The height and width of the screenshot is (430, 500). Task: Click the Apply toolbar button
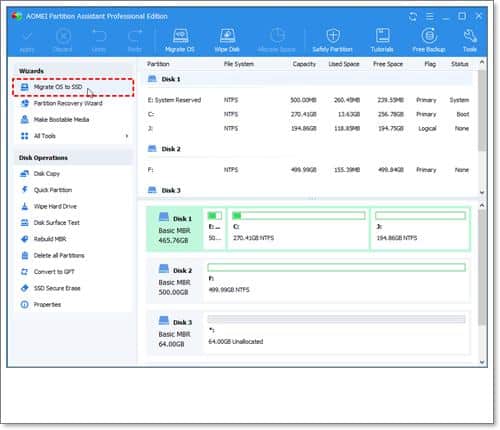[27, 41]
